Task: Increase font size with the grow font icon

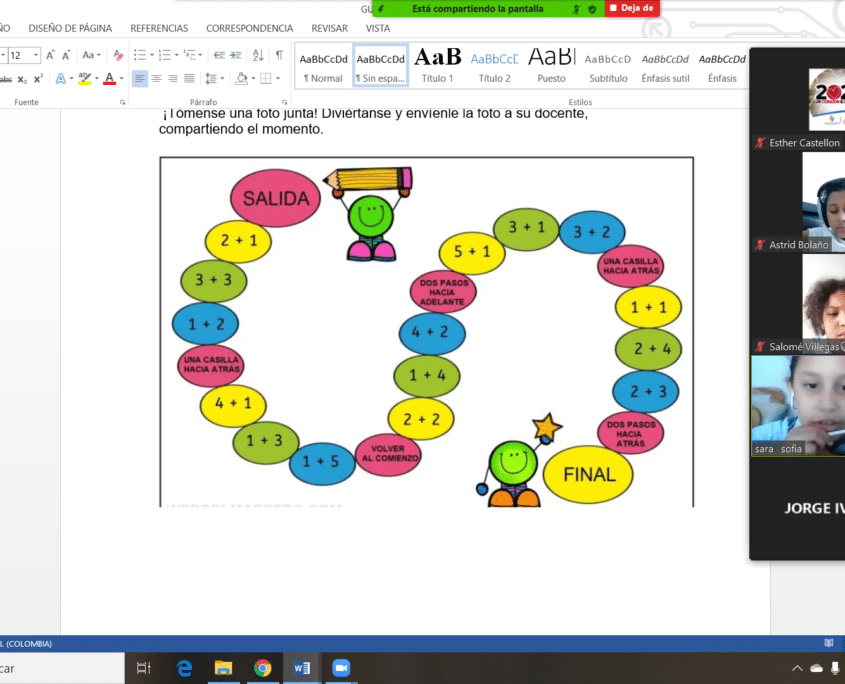Action: pyautogui.click(x=50, y=55)
